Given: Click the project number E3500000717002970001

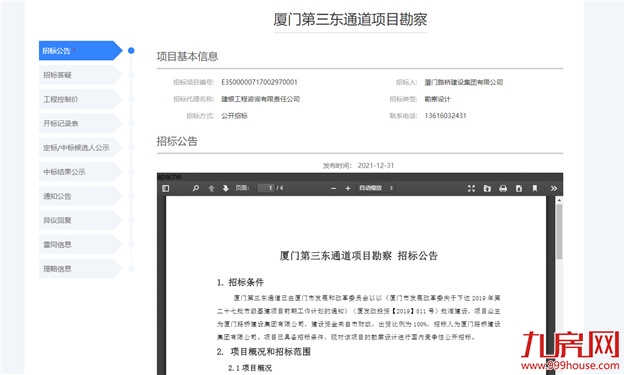Looking at the screenshot, I should tap(259, 82).
